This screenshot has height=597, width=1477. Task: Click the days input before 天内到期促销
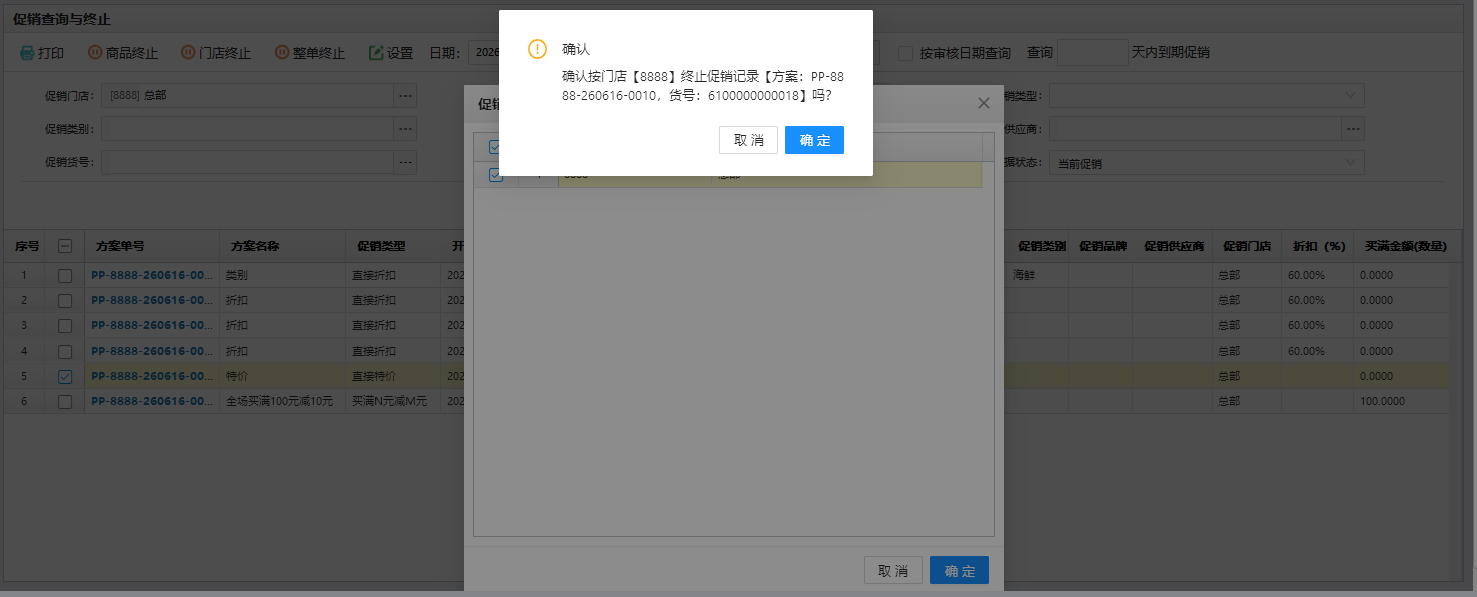click(x=1093, y=52)
